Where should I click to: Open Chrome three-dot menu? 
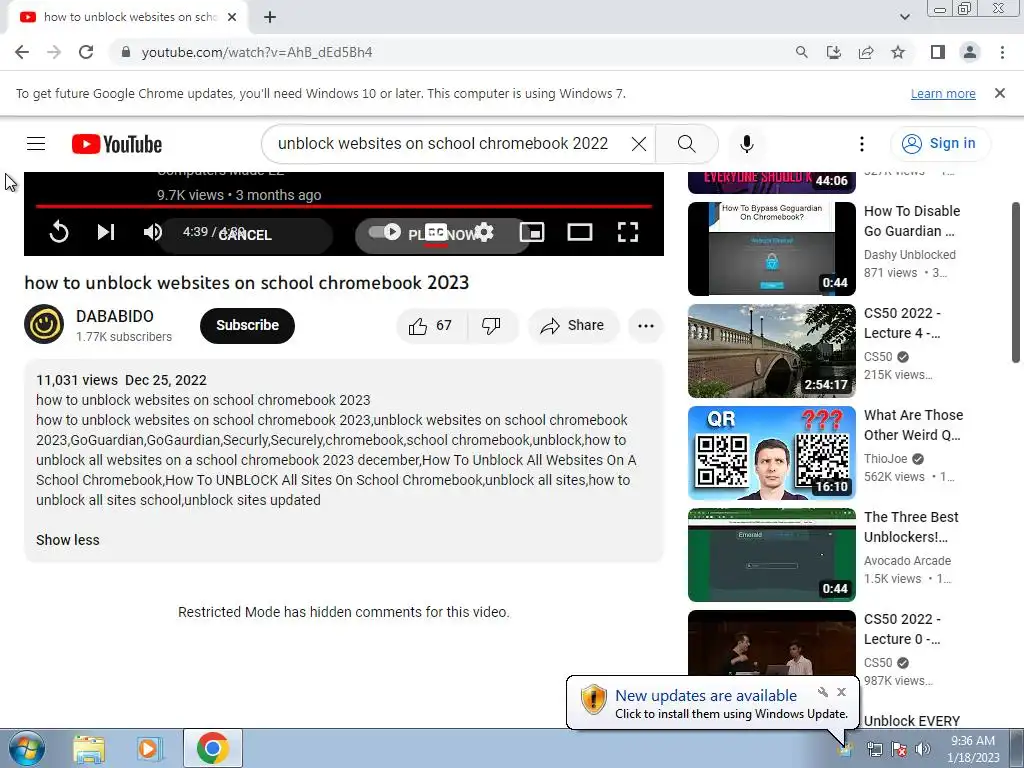point(1002,52)
